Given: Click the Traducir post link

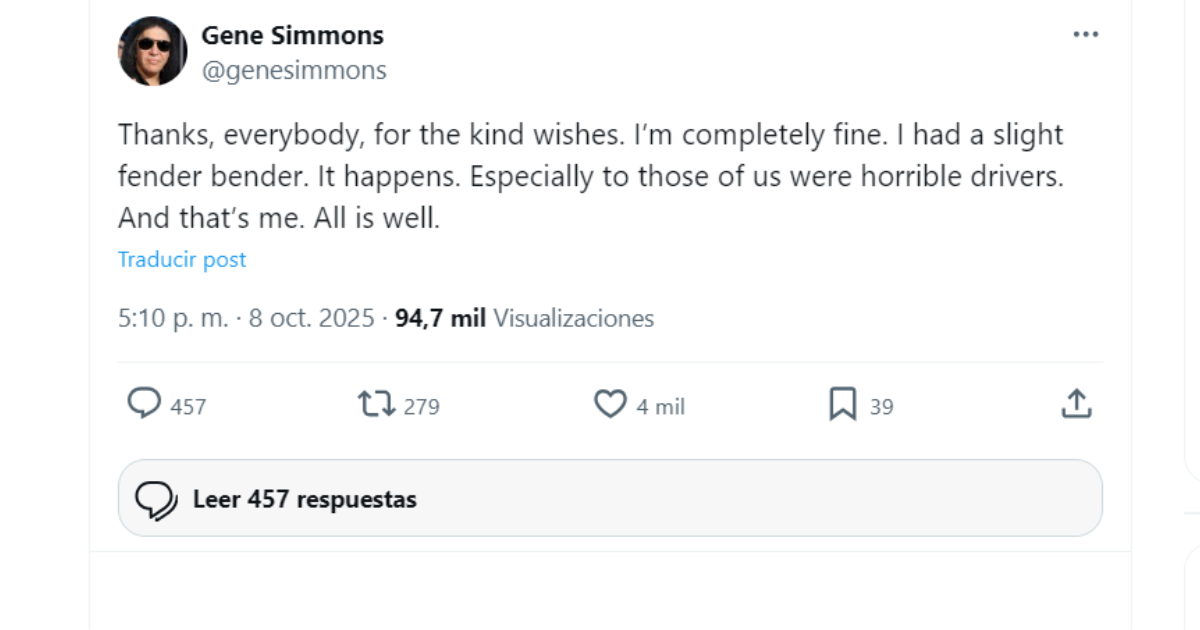Looking at the screenshot, I should [180, 259].
